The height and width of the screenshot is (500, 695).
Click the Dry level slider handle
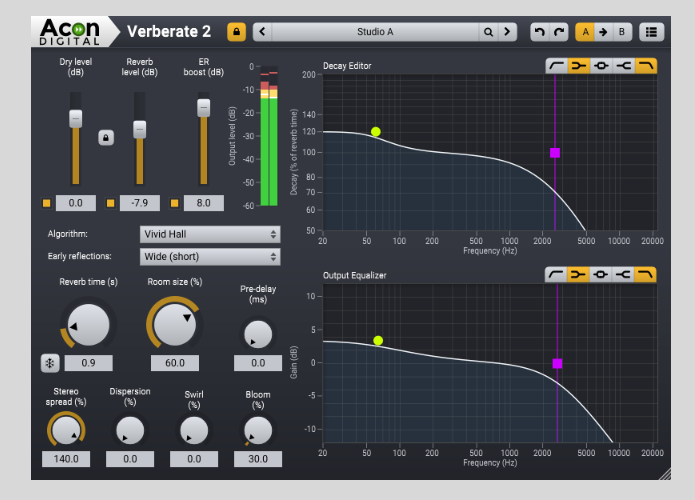(x=76, y=119)
